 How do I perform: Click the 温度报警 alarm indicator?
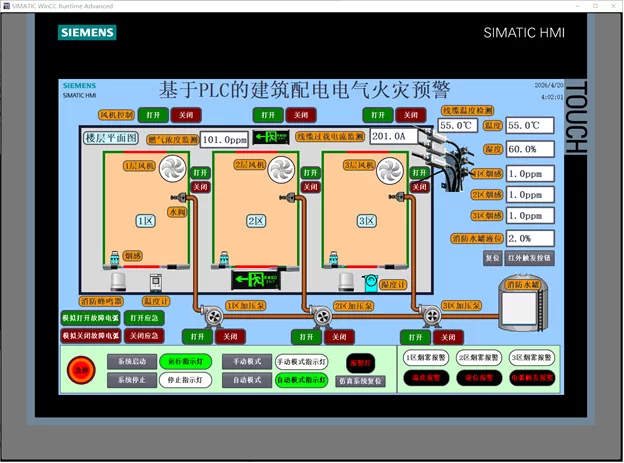point(426,377)
